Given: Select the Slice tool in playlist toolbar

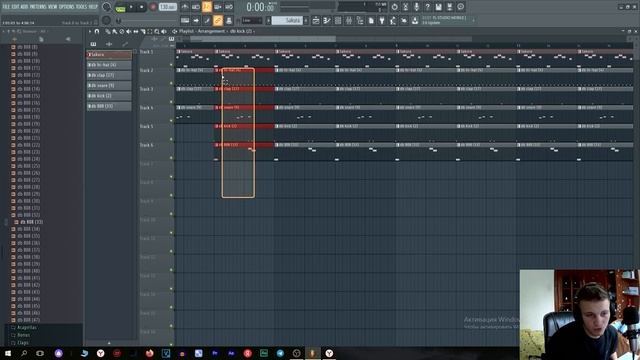Looking at the screenshot, I should pyautogui.click(x=143, y=31).
